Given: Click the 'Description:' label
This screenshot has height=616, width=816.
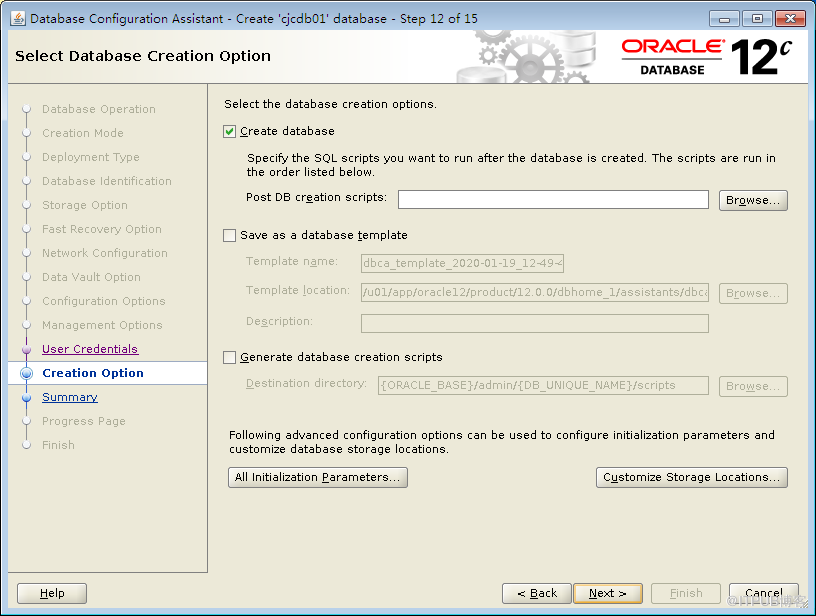Looking at the screenshot, I should [279, 322].
